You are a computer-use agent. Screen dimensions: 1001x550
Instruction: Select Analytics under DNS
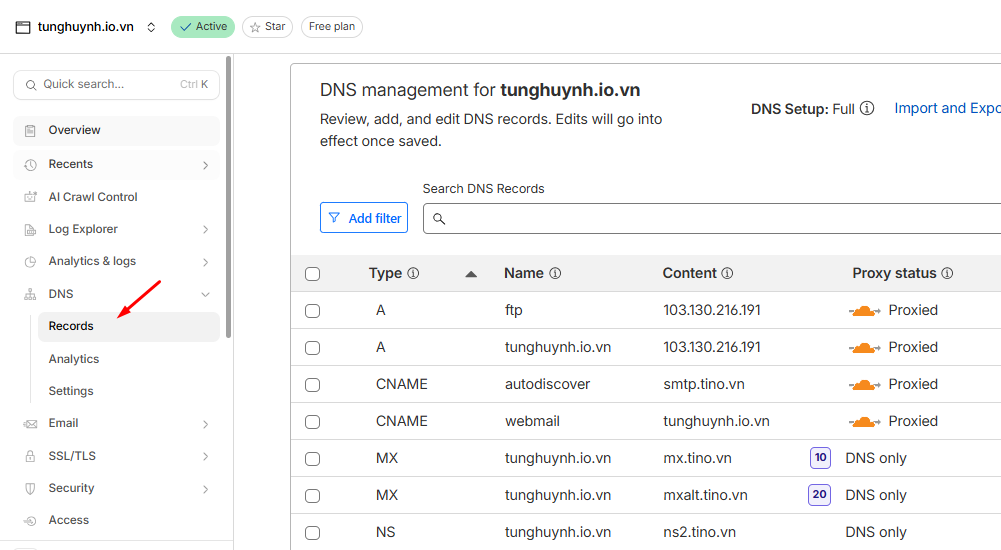tap(73, 359)
